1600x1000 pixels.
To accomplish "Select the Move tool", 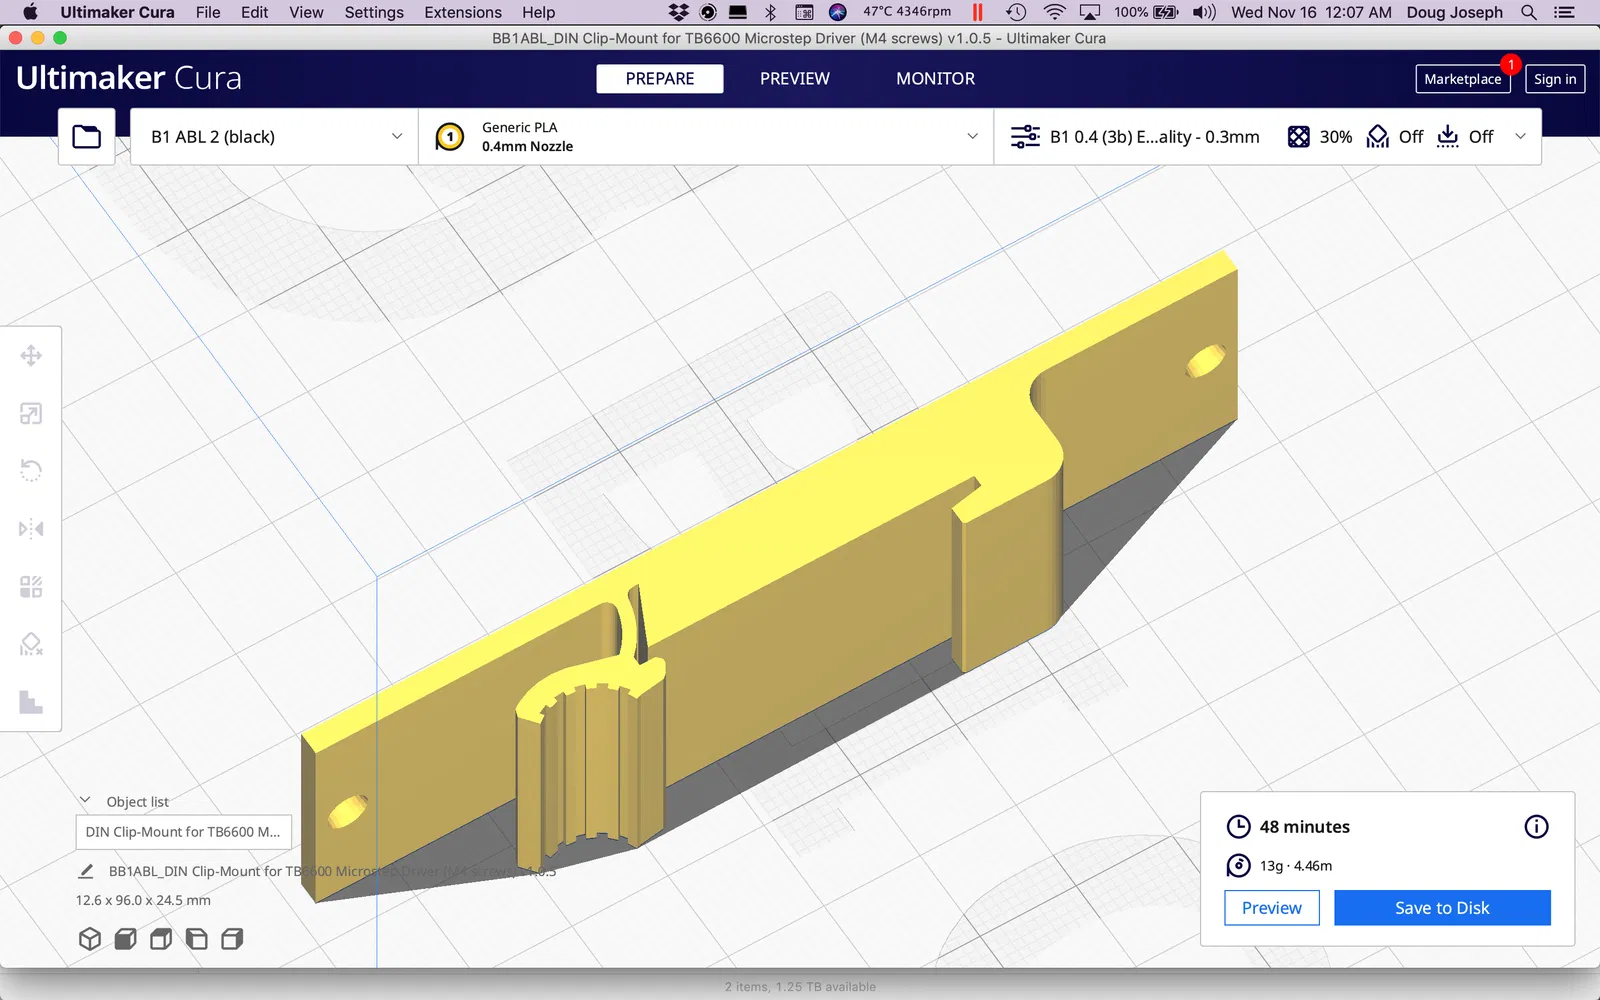I will [31, 356].
